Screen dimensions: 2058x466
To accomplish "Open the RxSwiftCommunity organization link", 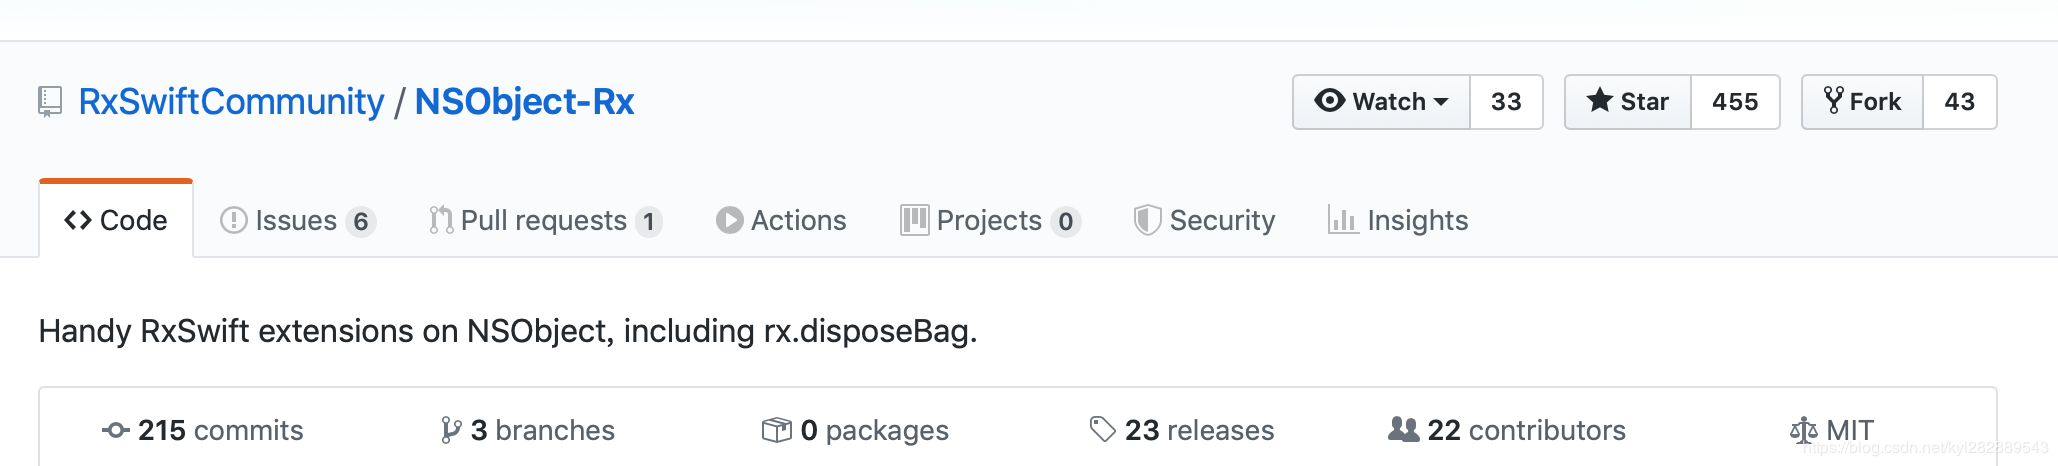I will (x=231, y=102).
